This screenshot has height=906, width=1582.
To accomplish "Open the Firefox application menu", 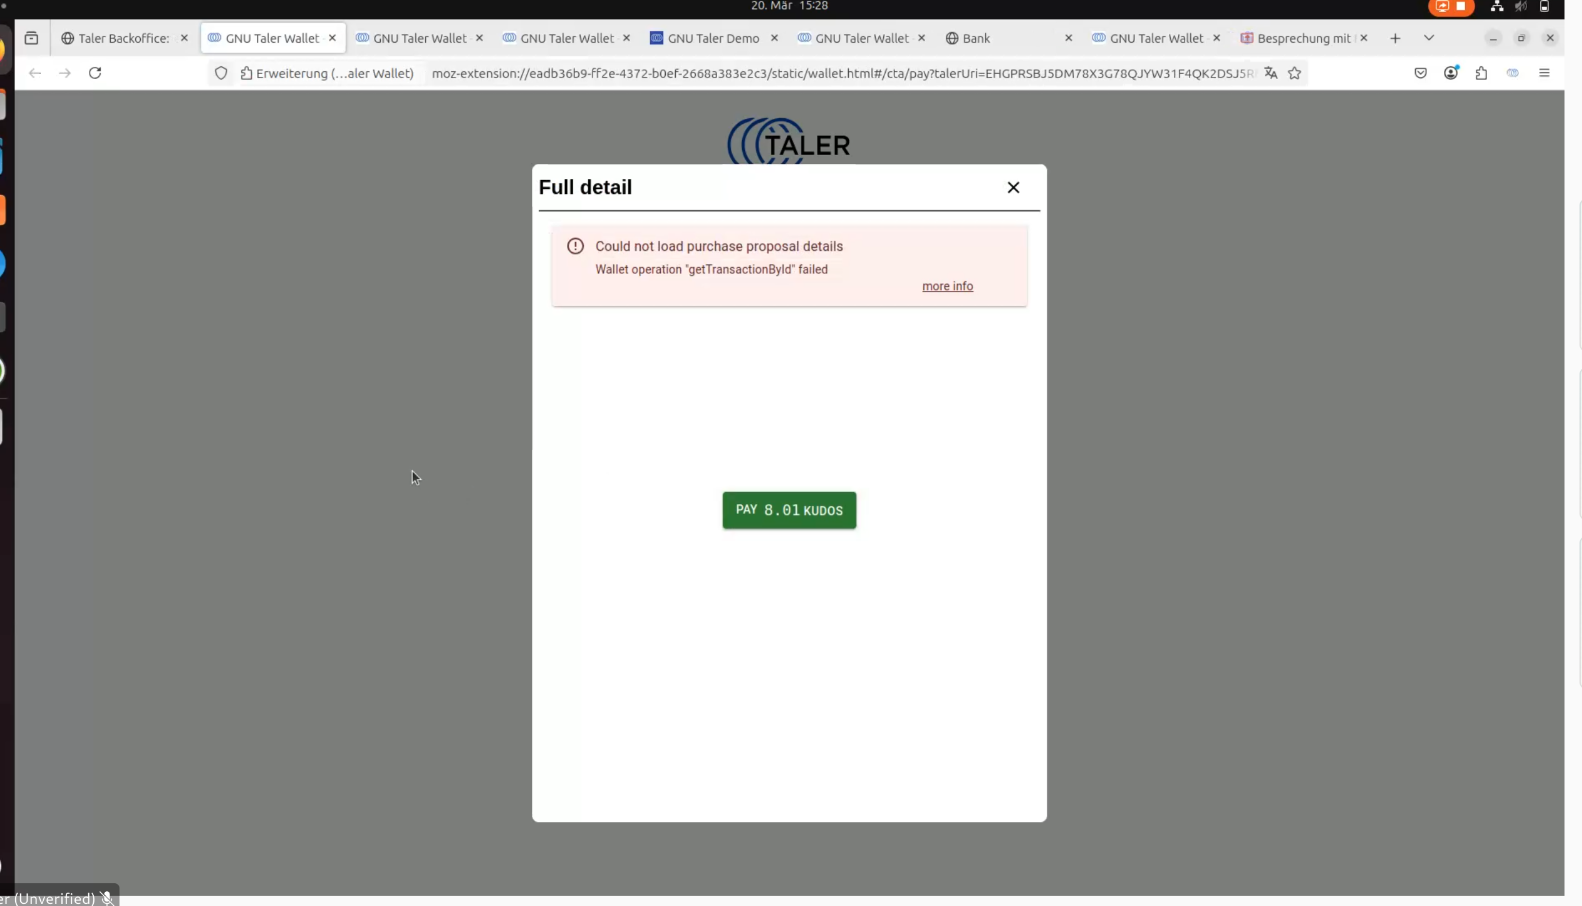I will click(1544, 73).
